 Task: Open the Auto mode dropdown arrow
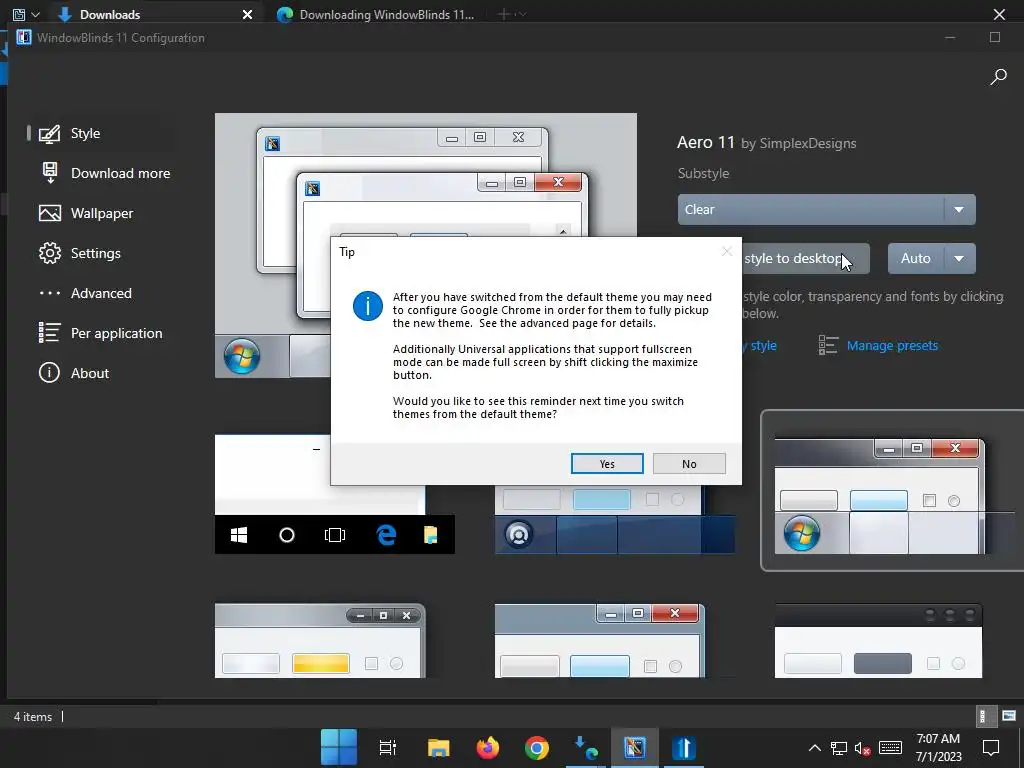coord(959,259)
